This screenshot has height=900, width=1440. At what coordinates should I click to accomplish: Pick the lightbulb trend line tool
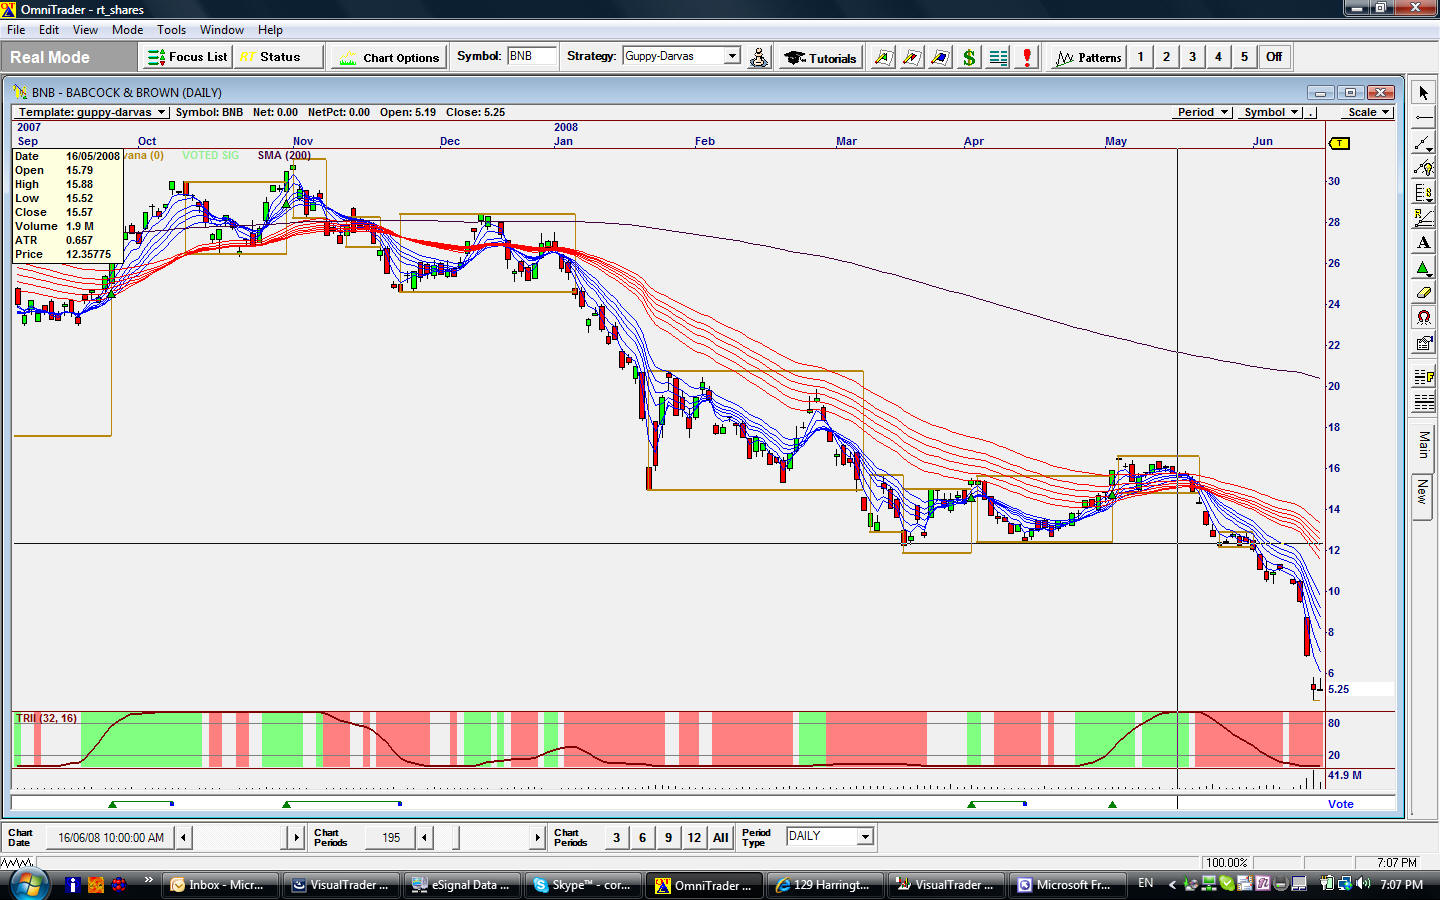[1423, 168]
